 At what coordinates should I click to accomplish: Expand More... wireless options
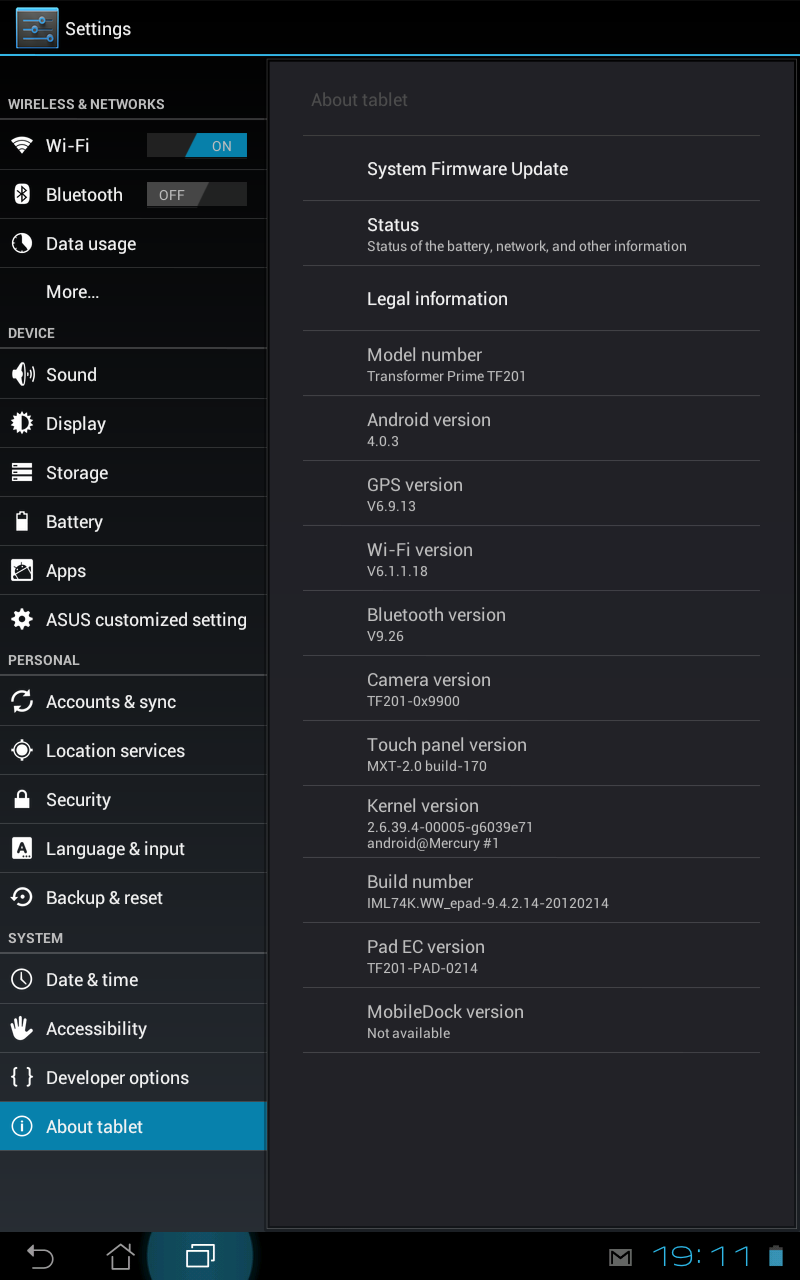tap(133, 292)
